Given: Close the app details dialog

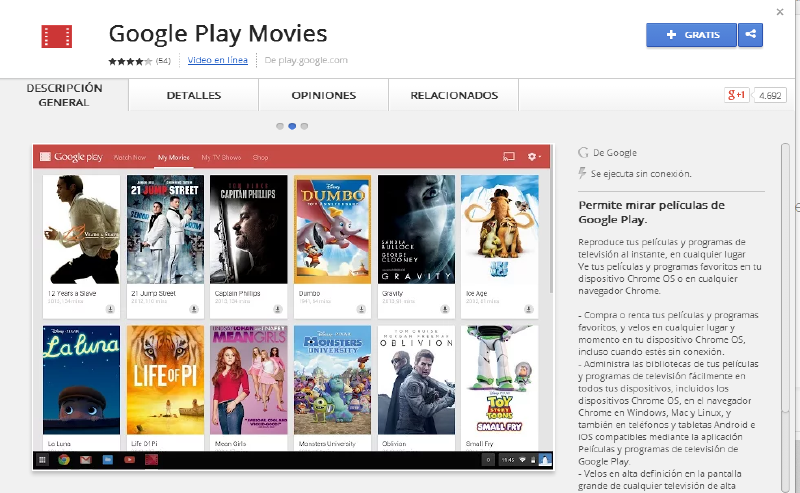Looking at the screenshot, I should [780, 12].
